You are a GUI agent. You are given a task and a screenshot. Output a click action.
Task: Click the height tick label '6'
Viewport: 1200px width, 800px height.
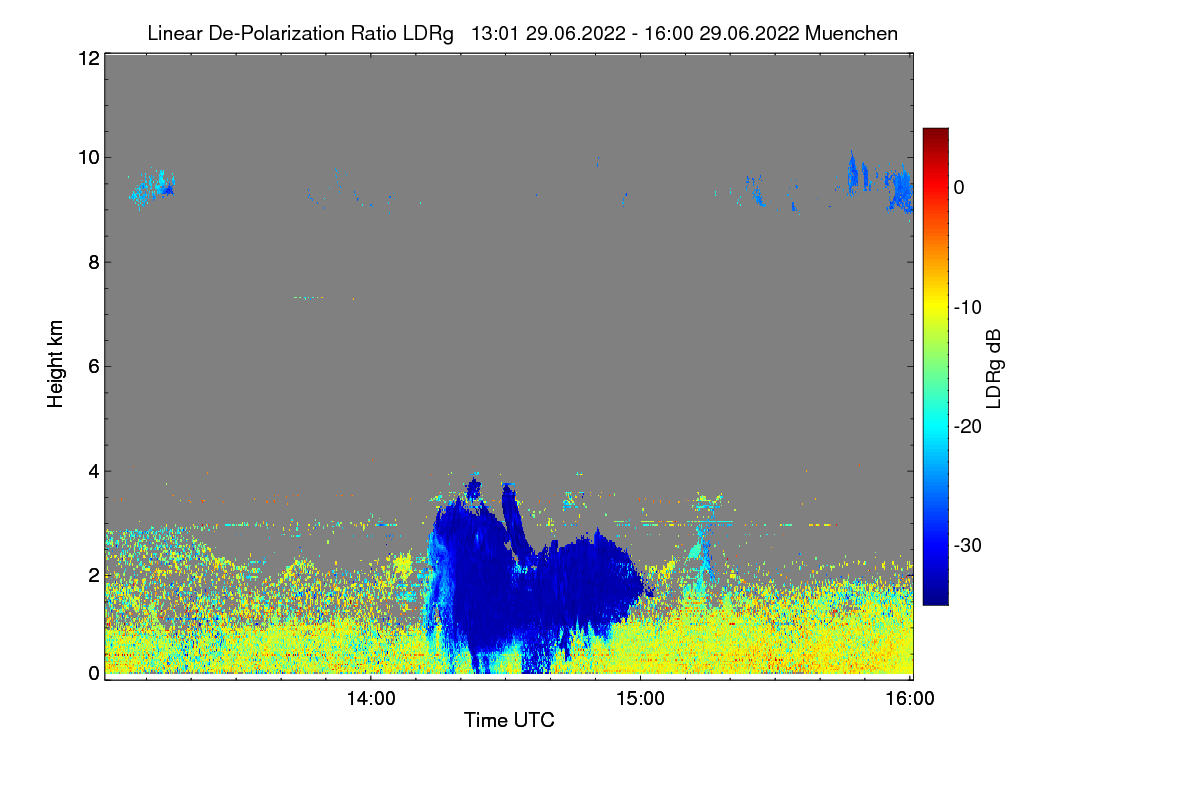(x=92, y=366)
